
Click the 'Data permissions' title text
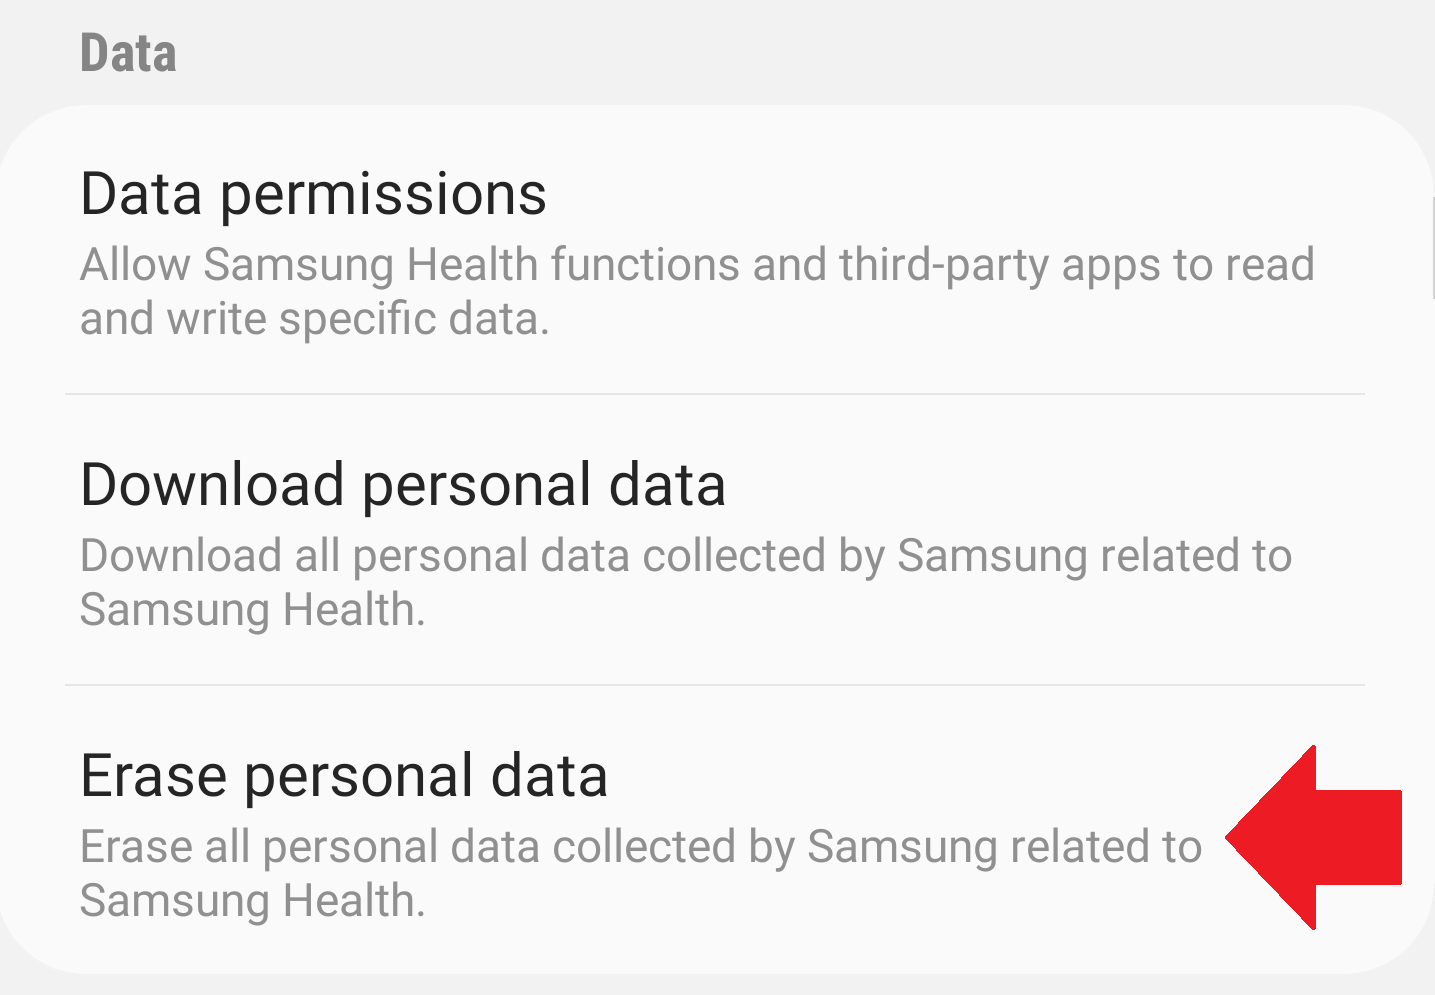click(x=313, y=194)
